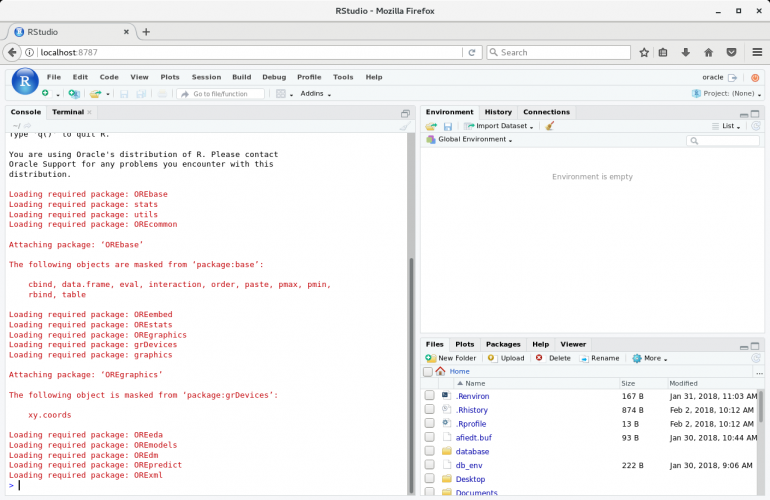Switch to the Terminal tab
The width and height of the screenshot is (770, 500).
[68, 112]
